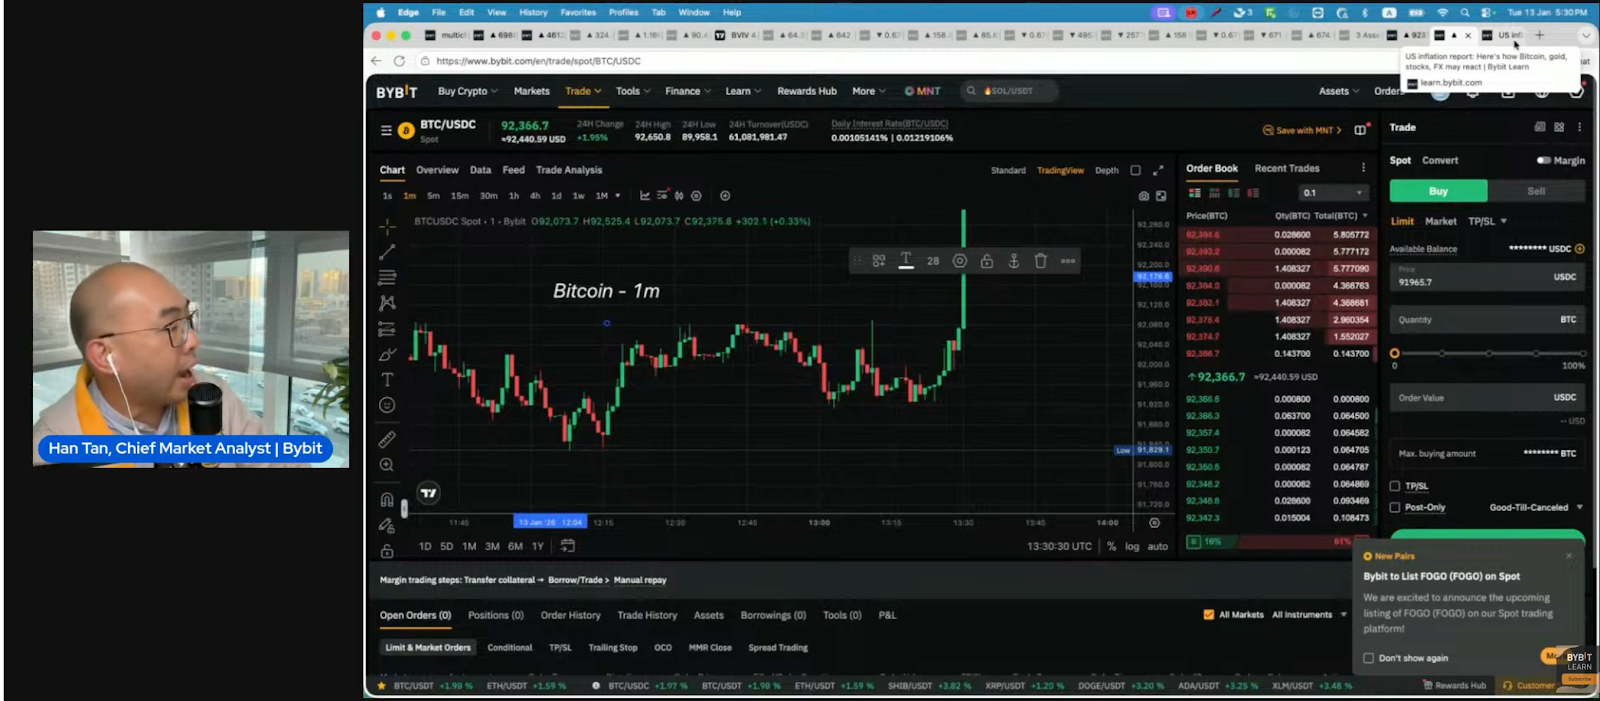This screenshot has width=1600, height=701.
Task: Open the Assets dropdown
Action: (x=1339, y=91)
